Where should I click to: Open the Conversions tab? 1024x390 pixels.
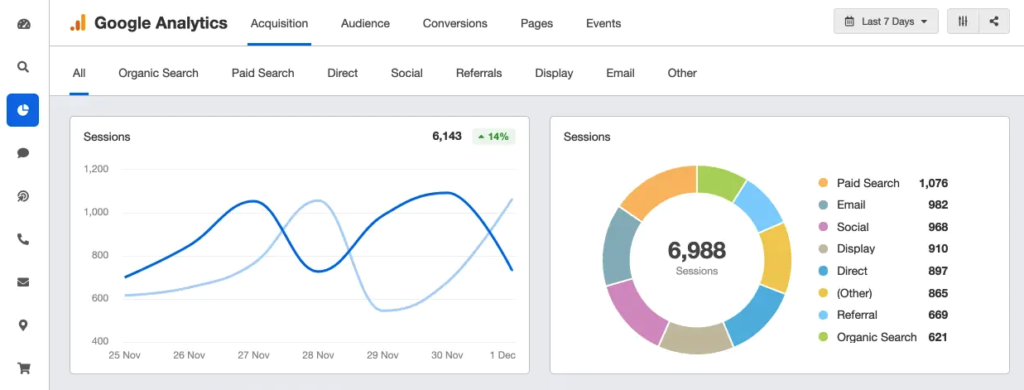(x=455, y=24)
